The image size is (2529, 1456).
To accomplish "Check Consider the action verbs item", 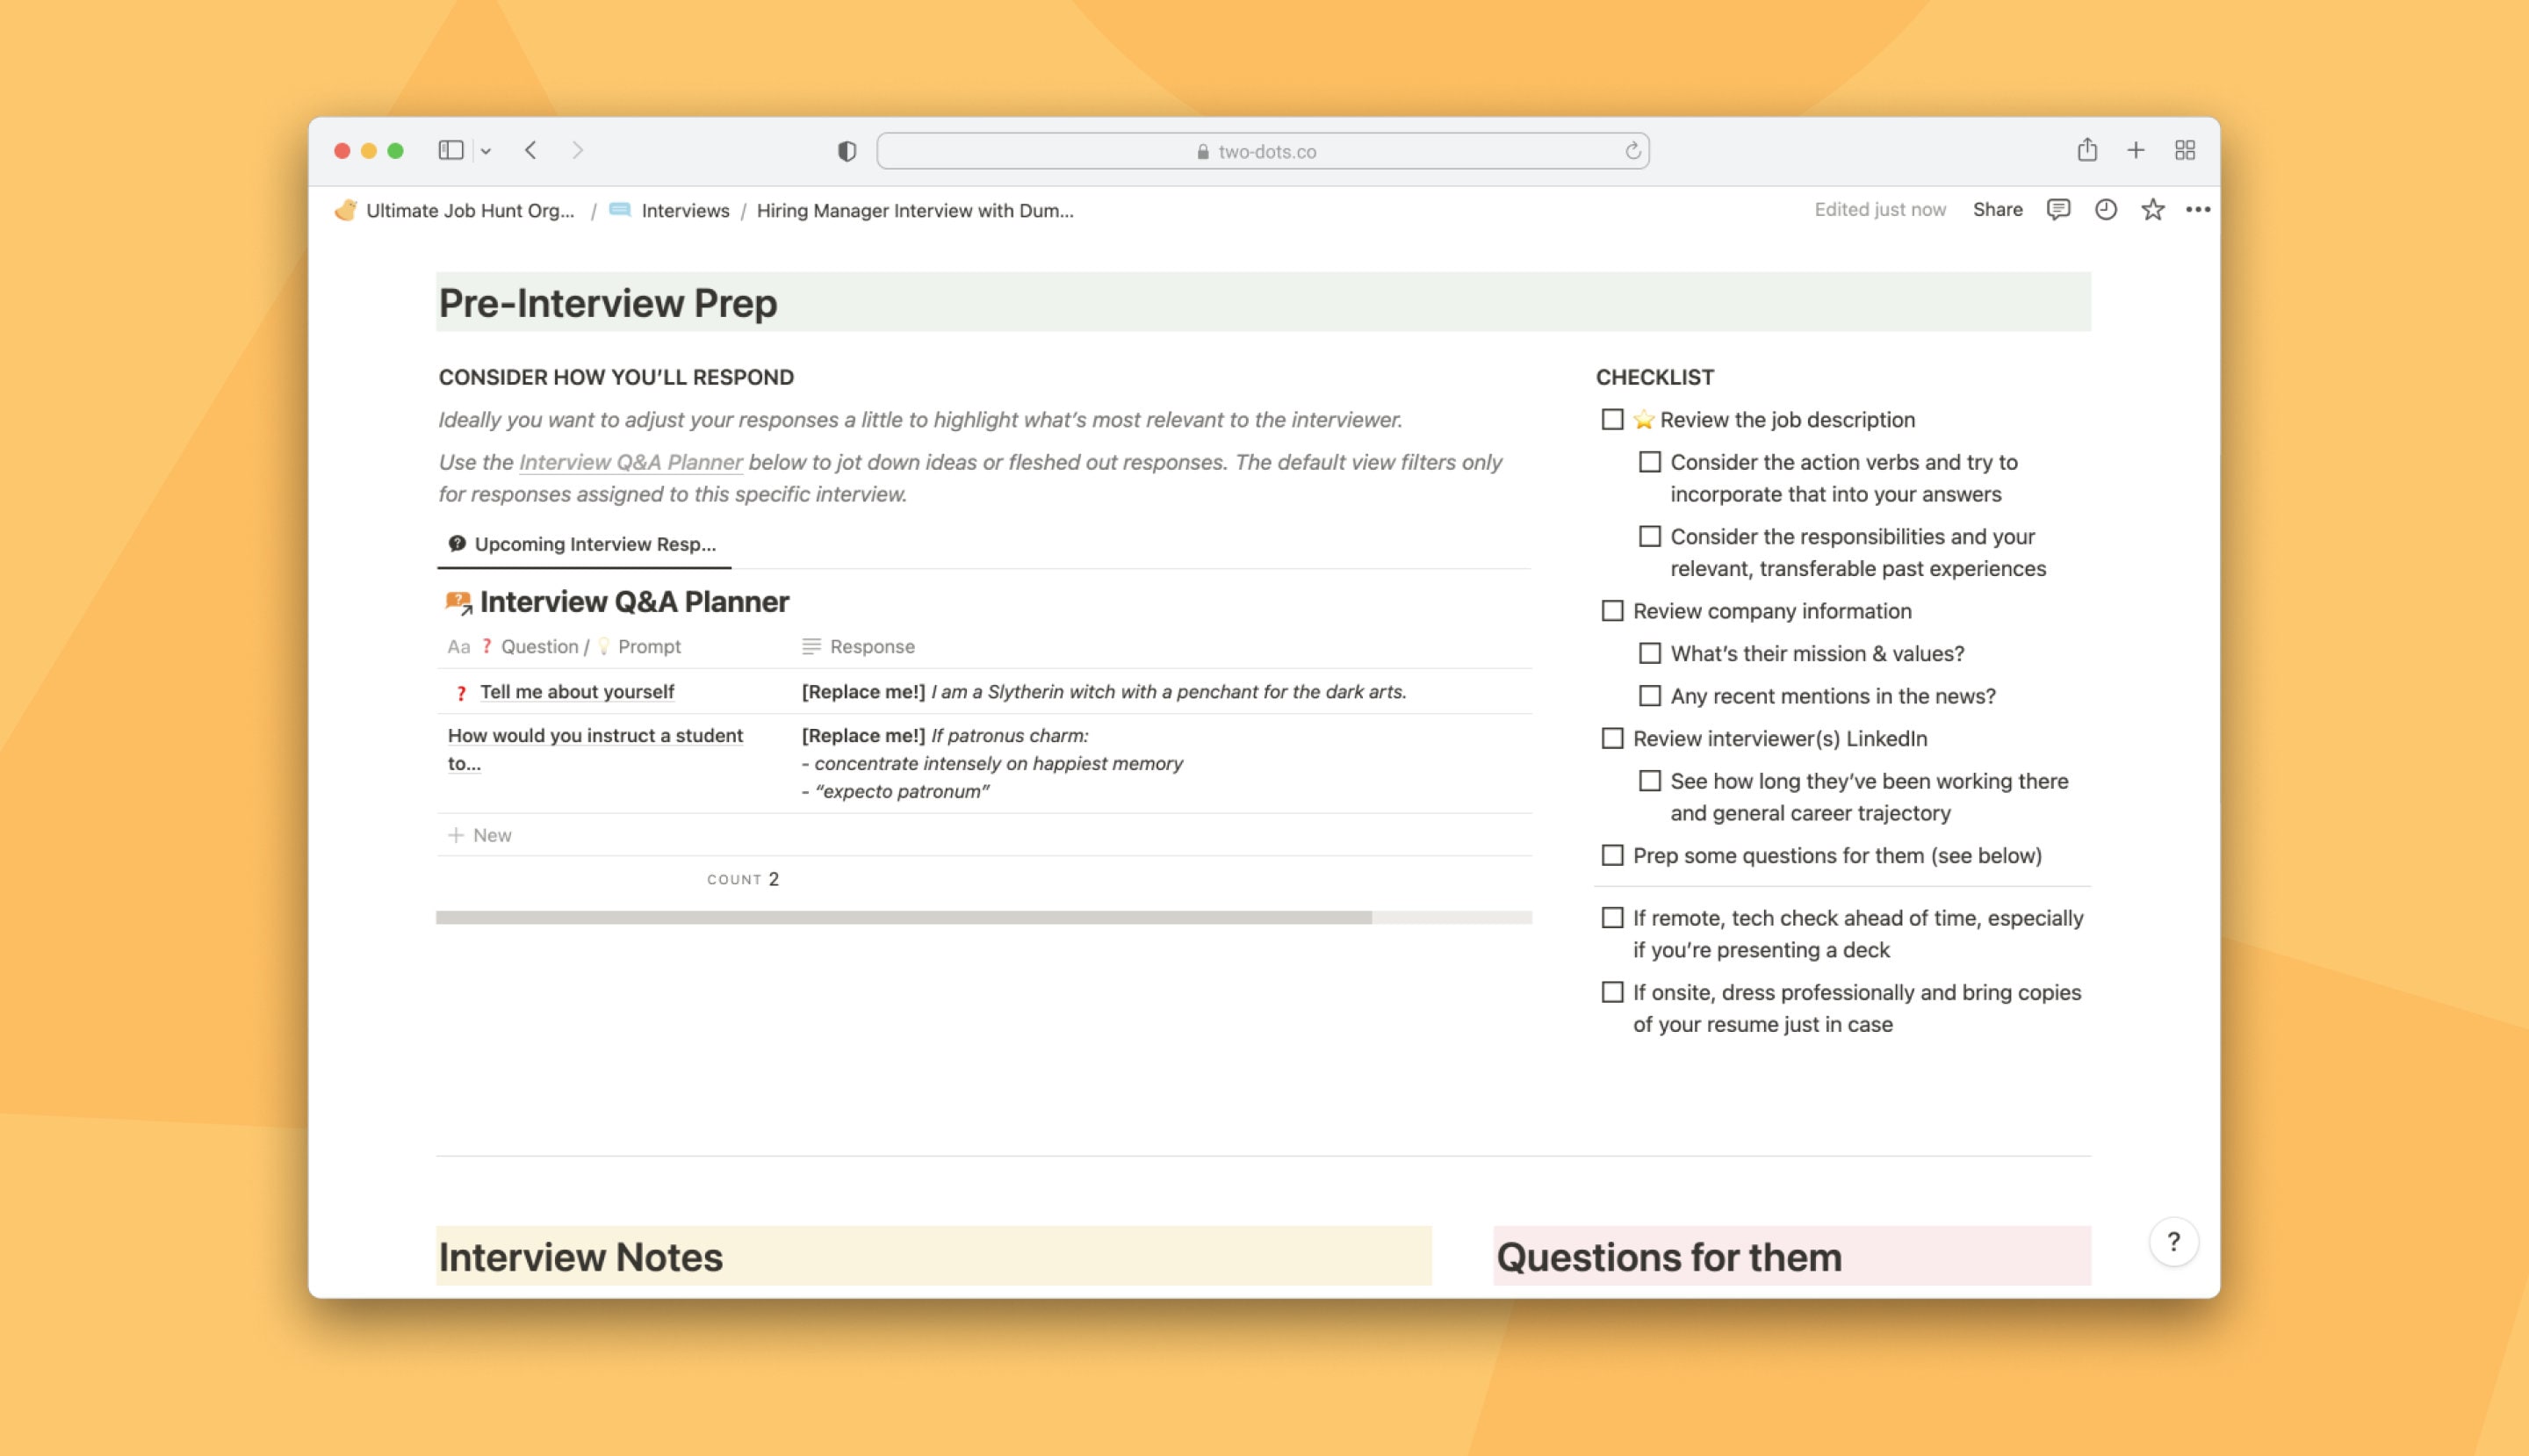I will (x=1649, y=462).
